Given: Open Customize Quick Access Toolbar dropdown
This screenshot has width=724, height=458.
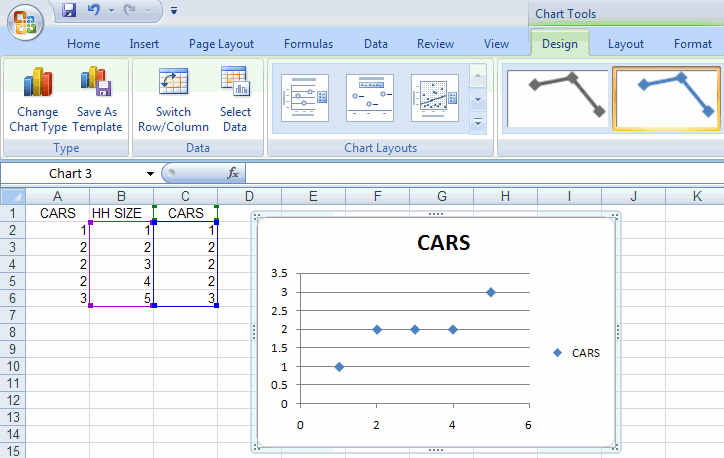Looking at the screenshot, I should point(174,11).
